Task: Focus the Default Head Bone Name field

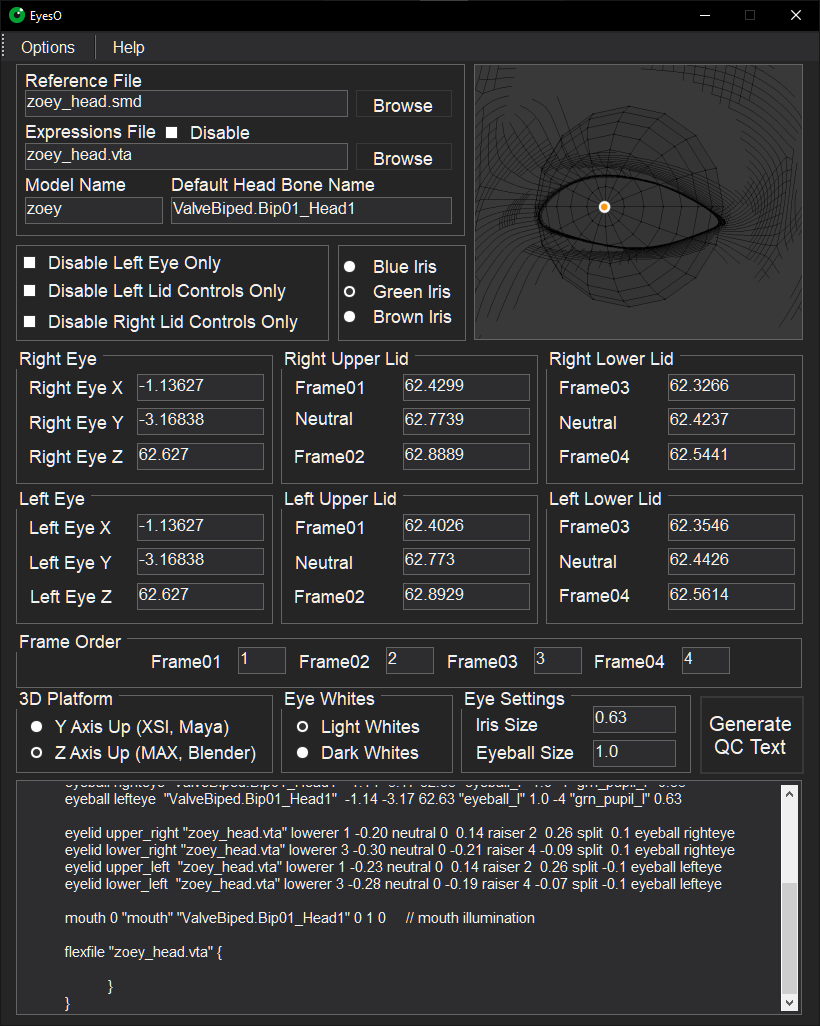Action: 312,211
